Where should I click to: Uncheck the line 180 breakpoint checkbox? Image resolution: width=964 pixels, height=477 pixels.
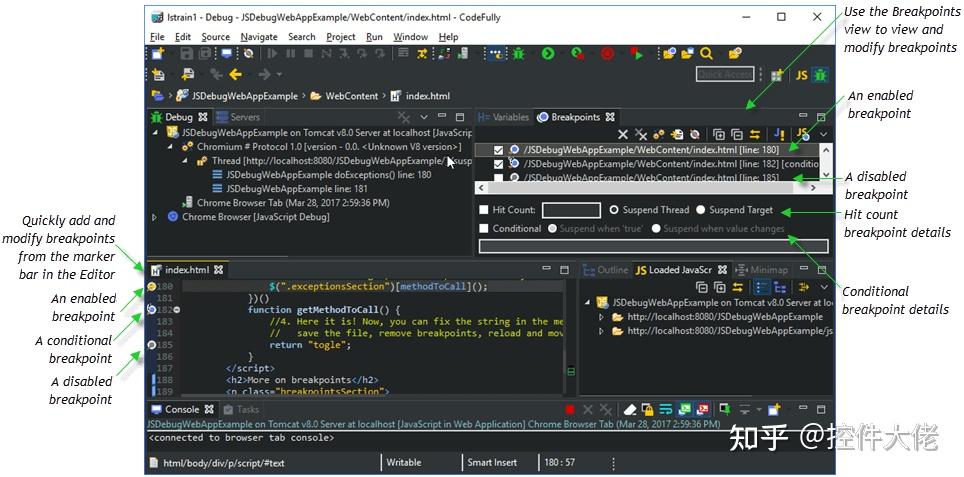click(x=499, y=149)
